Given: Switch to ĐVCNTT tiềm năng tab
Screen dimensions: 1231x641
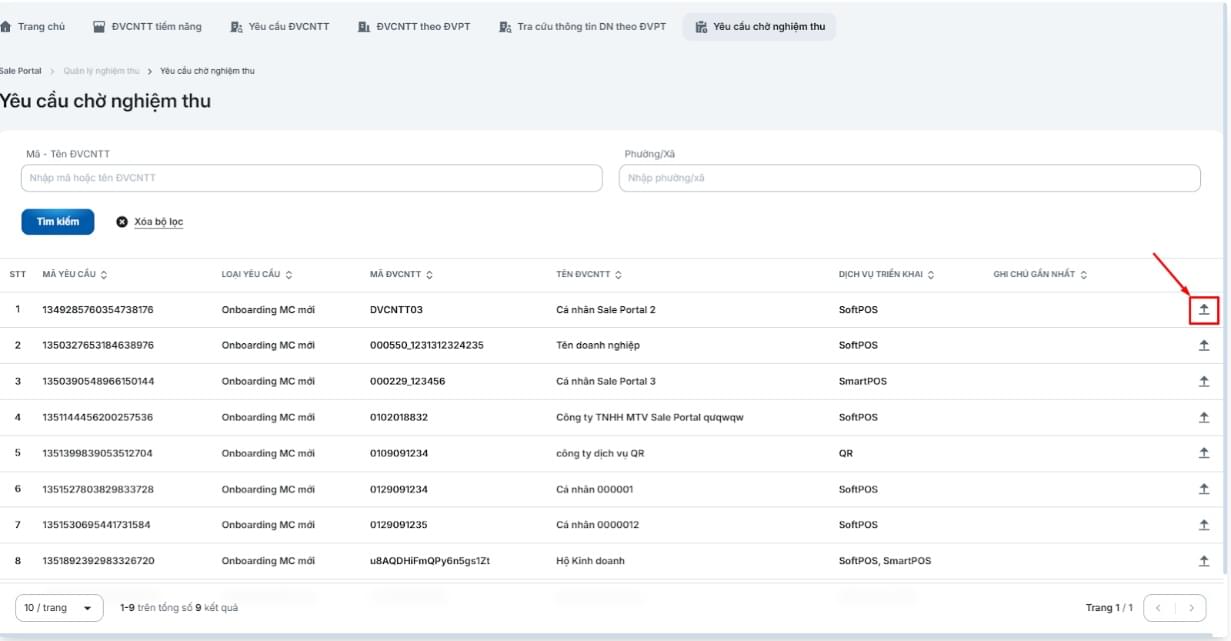Looking at the screenshot, I should [x=147, y=27].
